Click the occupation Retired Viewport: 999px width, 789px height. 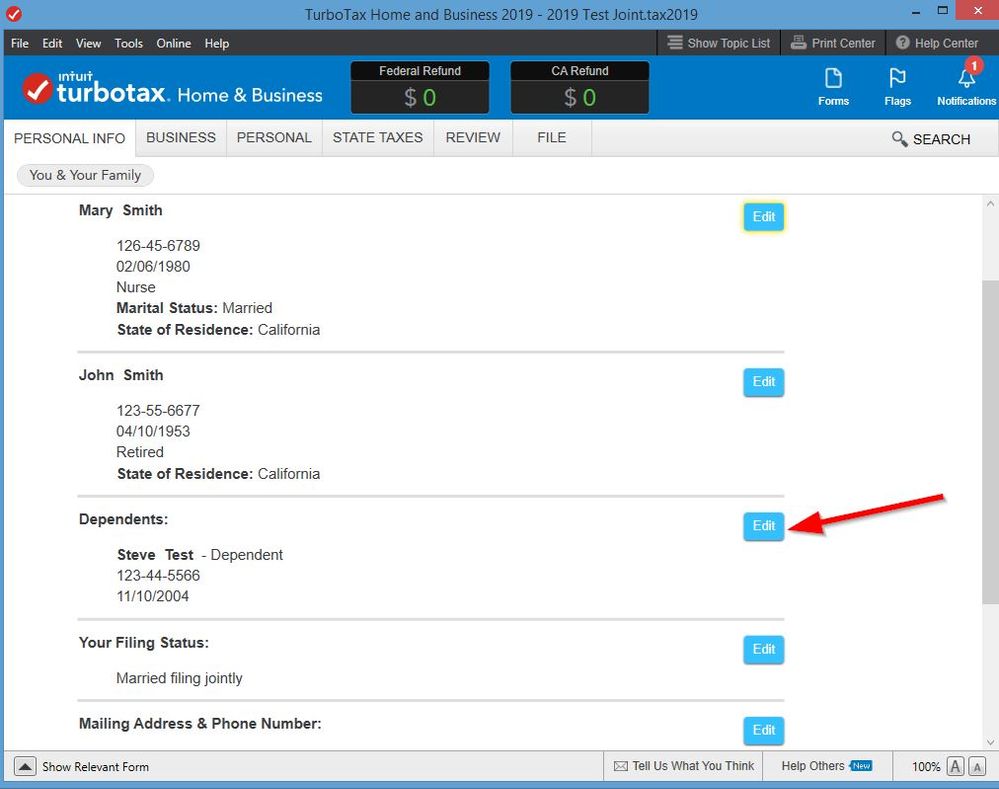coord(140,452)
